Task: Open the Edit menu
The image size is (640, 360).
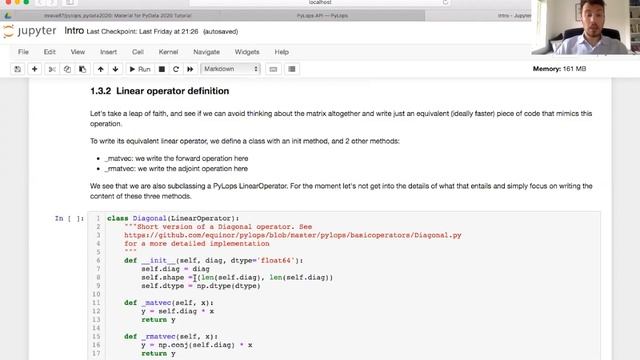Action: click(49, 52)
